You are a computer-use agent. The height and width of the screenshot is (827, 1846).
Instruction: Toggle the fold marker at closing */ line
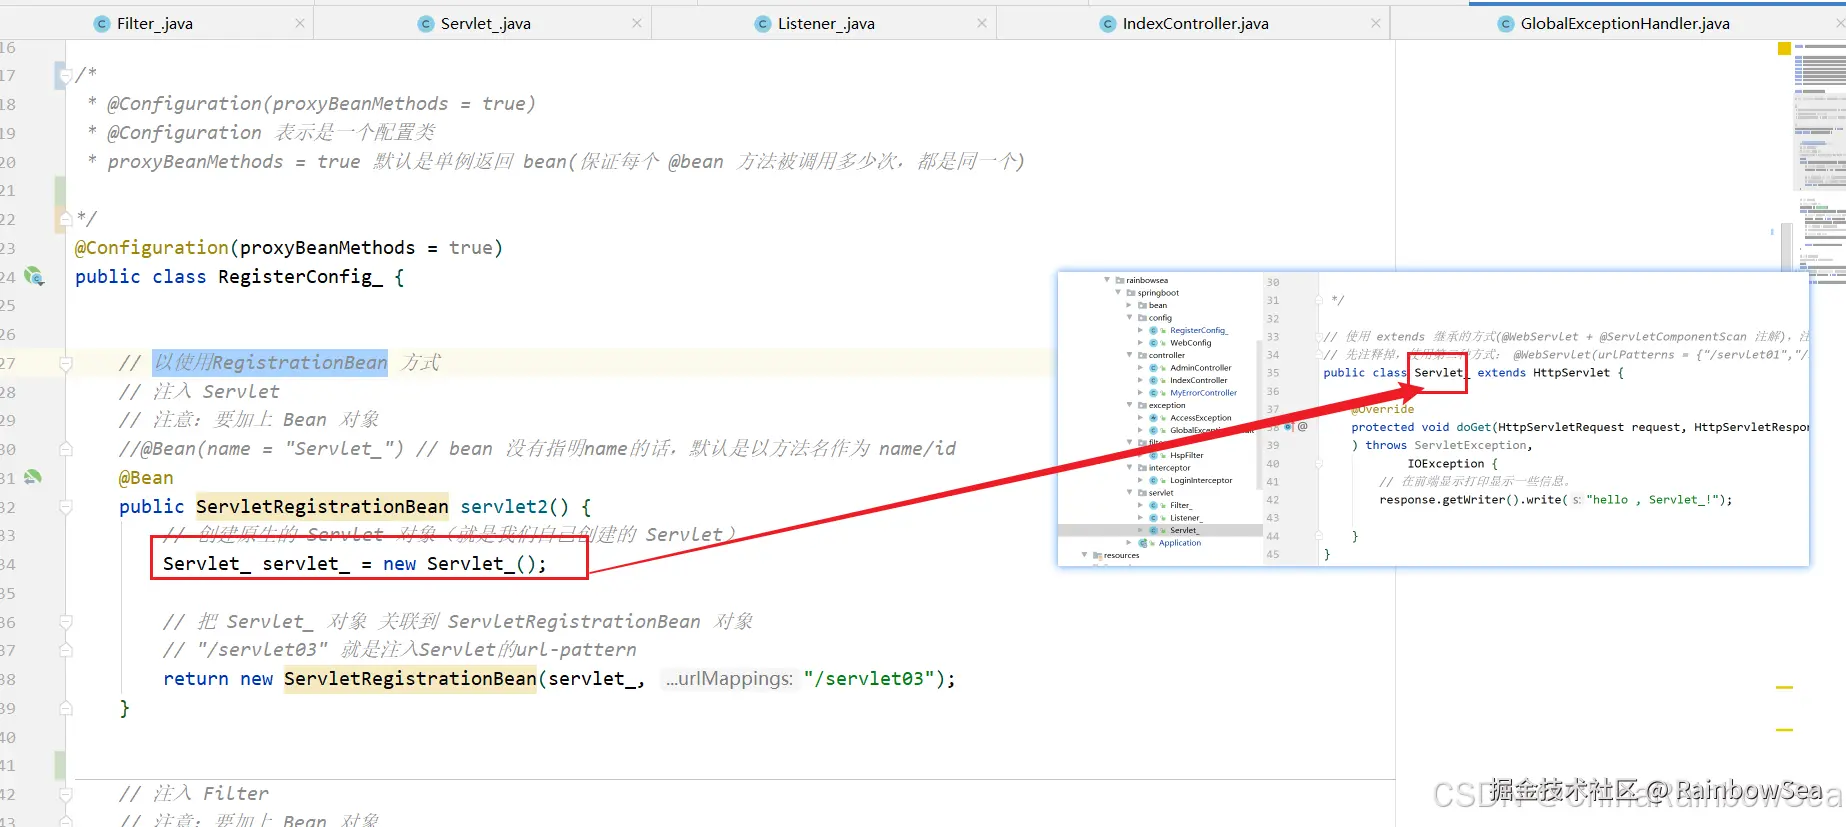tap(66, 218)
